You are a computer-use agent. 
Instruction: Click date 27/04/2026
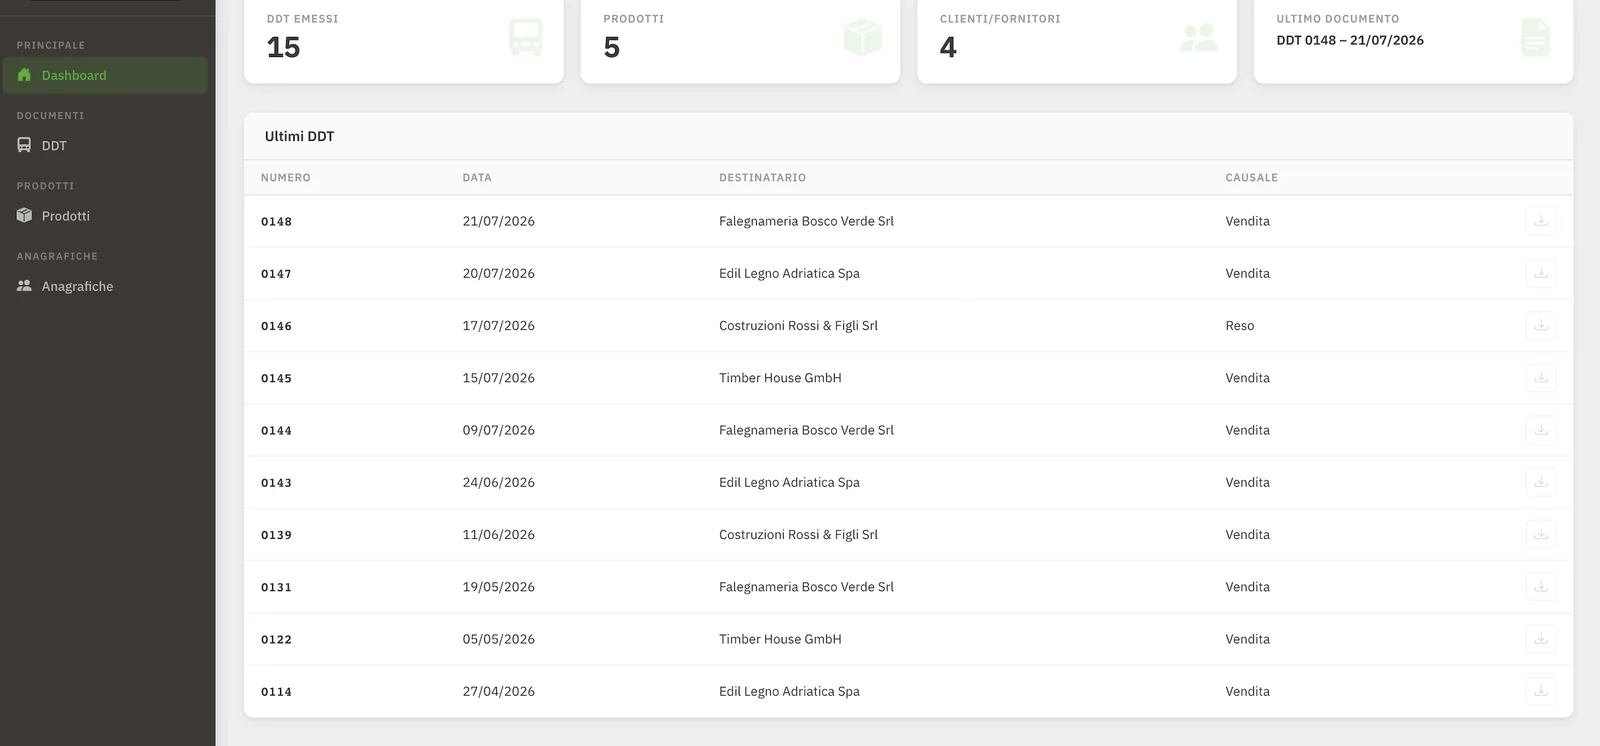pyautogui.click(x=498, y=691)
